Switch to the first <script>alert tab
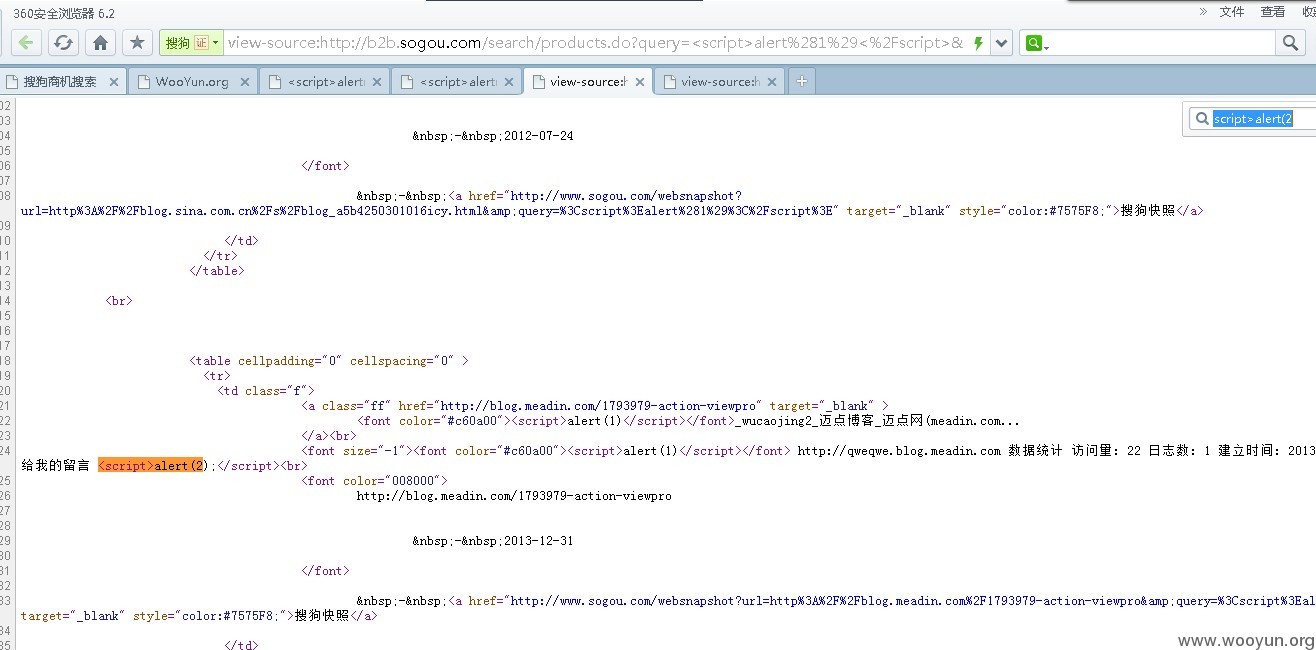This screenshot has width=1316, height=650. [x=324, y=82]
